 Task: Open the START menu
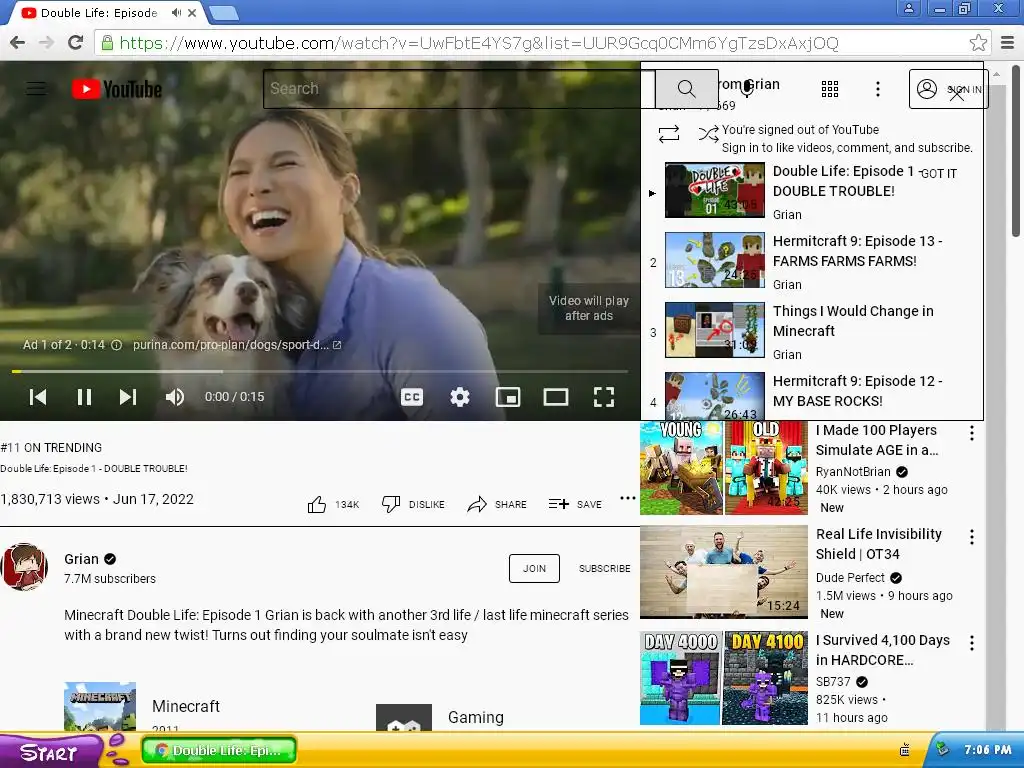tap(50, 751)
